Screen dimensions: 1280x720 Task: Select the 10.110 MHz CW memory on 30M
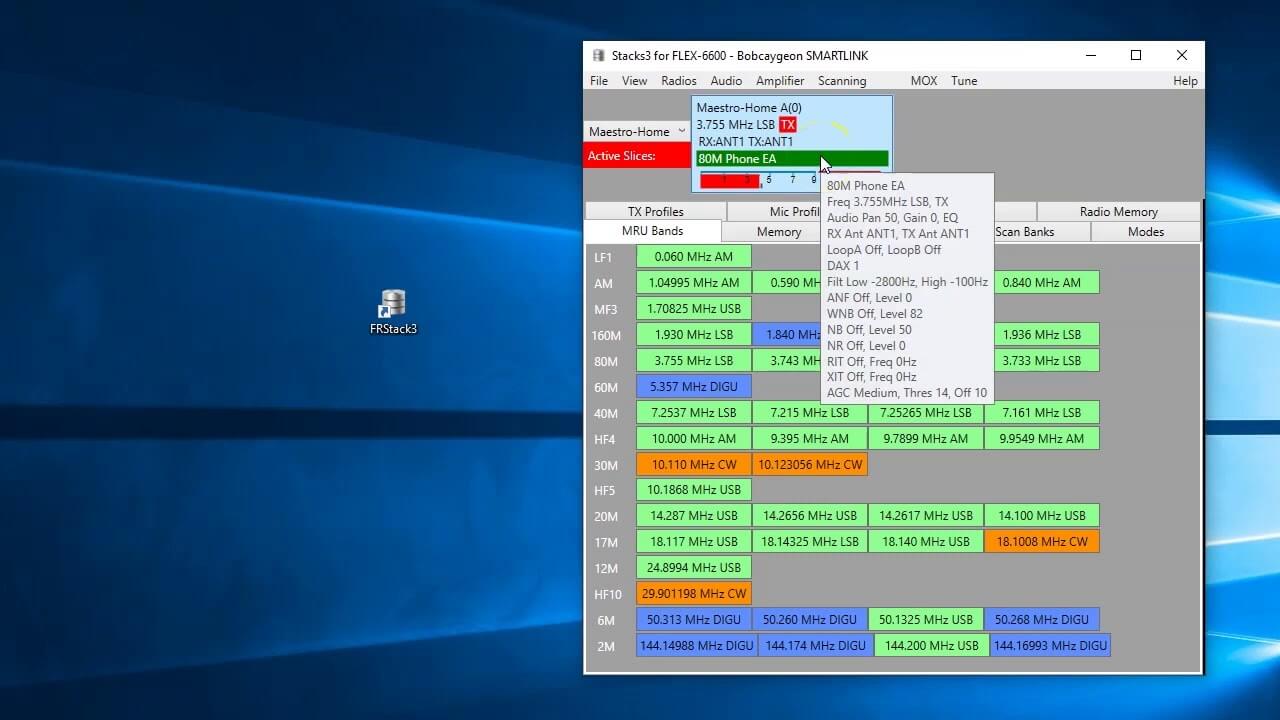click(693, 464)
